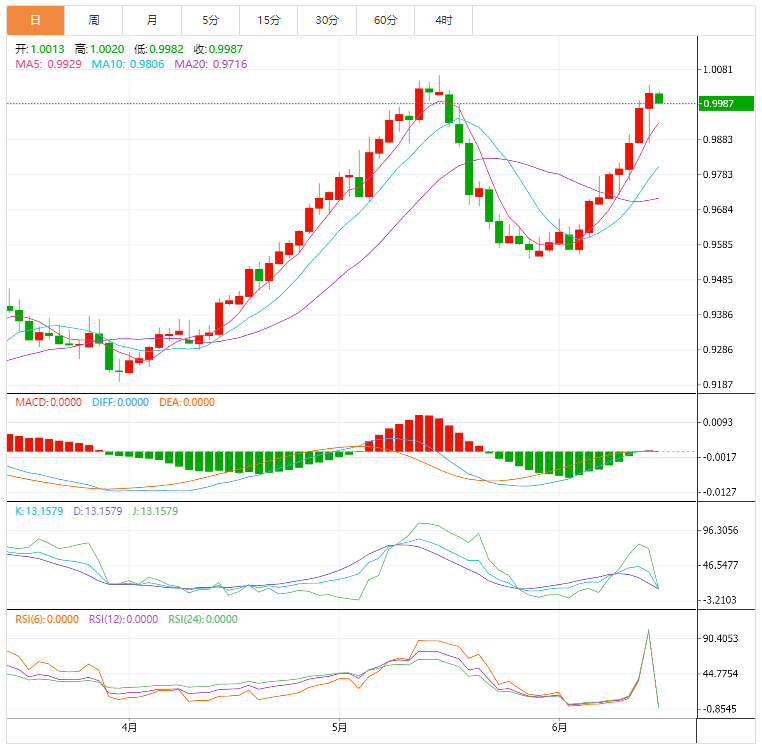The width and height of the screenshot is (762, 751).
Task: Click the latest green candlestick on chart
Action: tap(660, 98)
